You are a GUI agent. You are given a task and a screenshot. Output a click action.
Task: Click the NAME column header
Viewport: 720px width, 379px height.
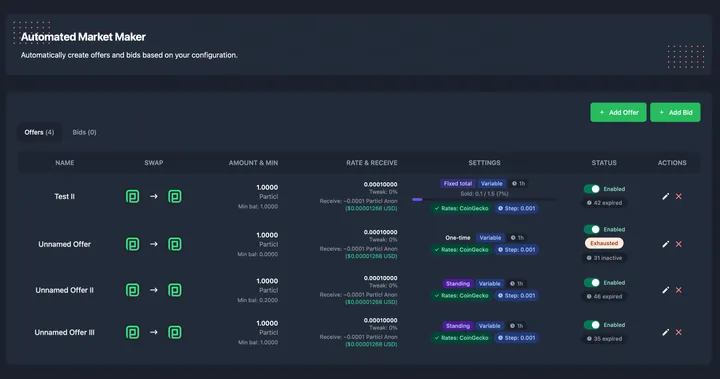tap(65, 163)
